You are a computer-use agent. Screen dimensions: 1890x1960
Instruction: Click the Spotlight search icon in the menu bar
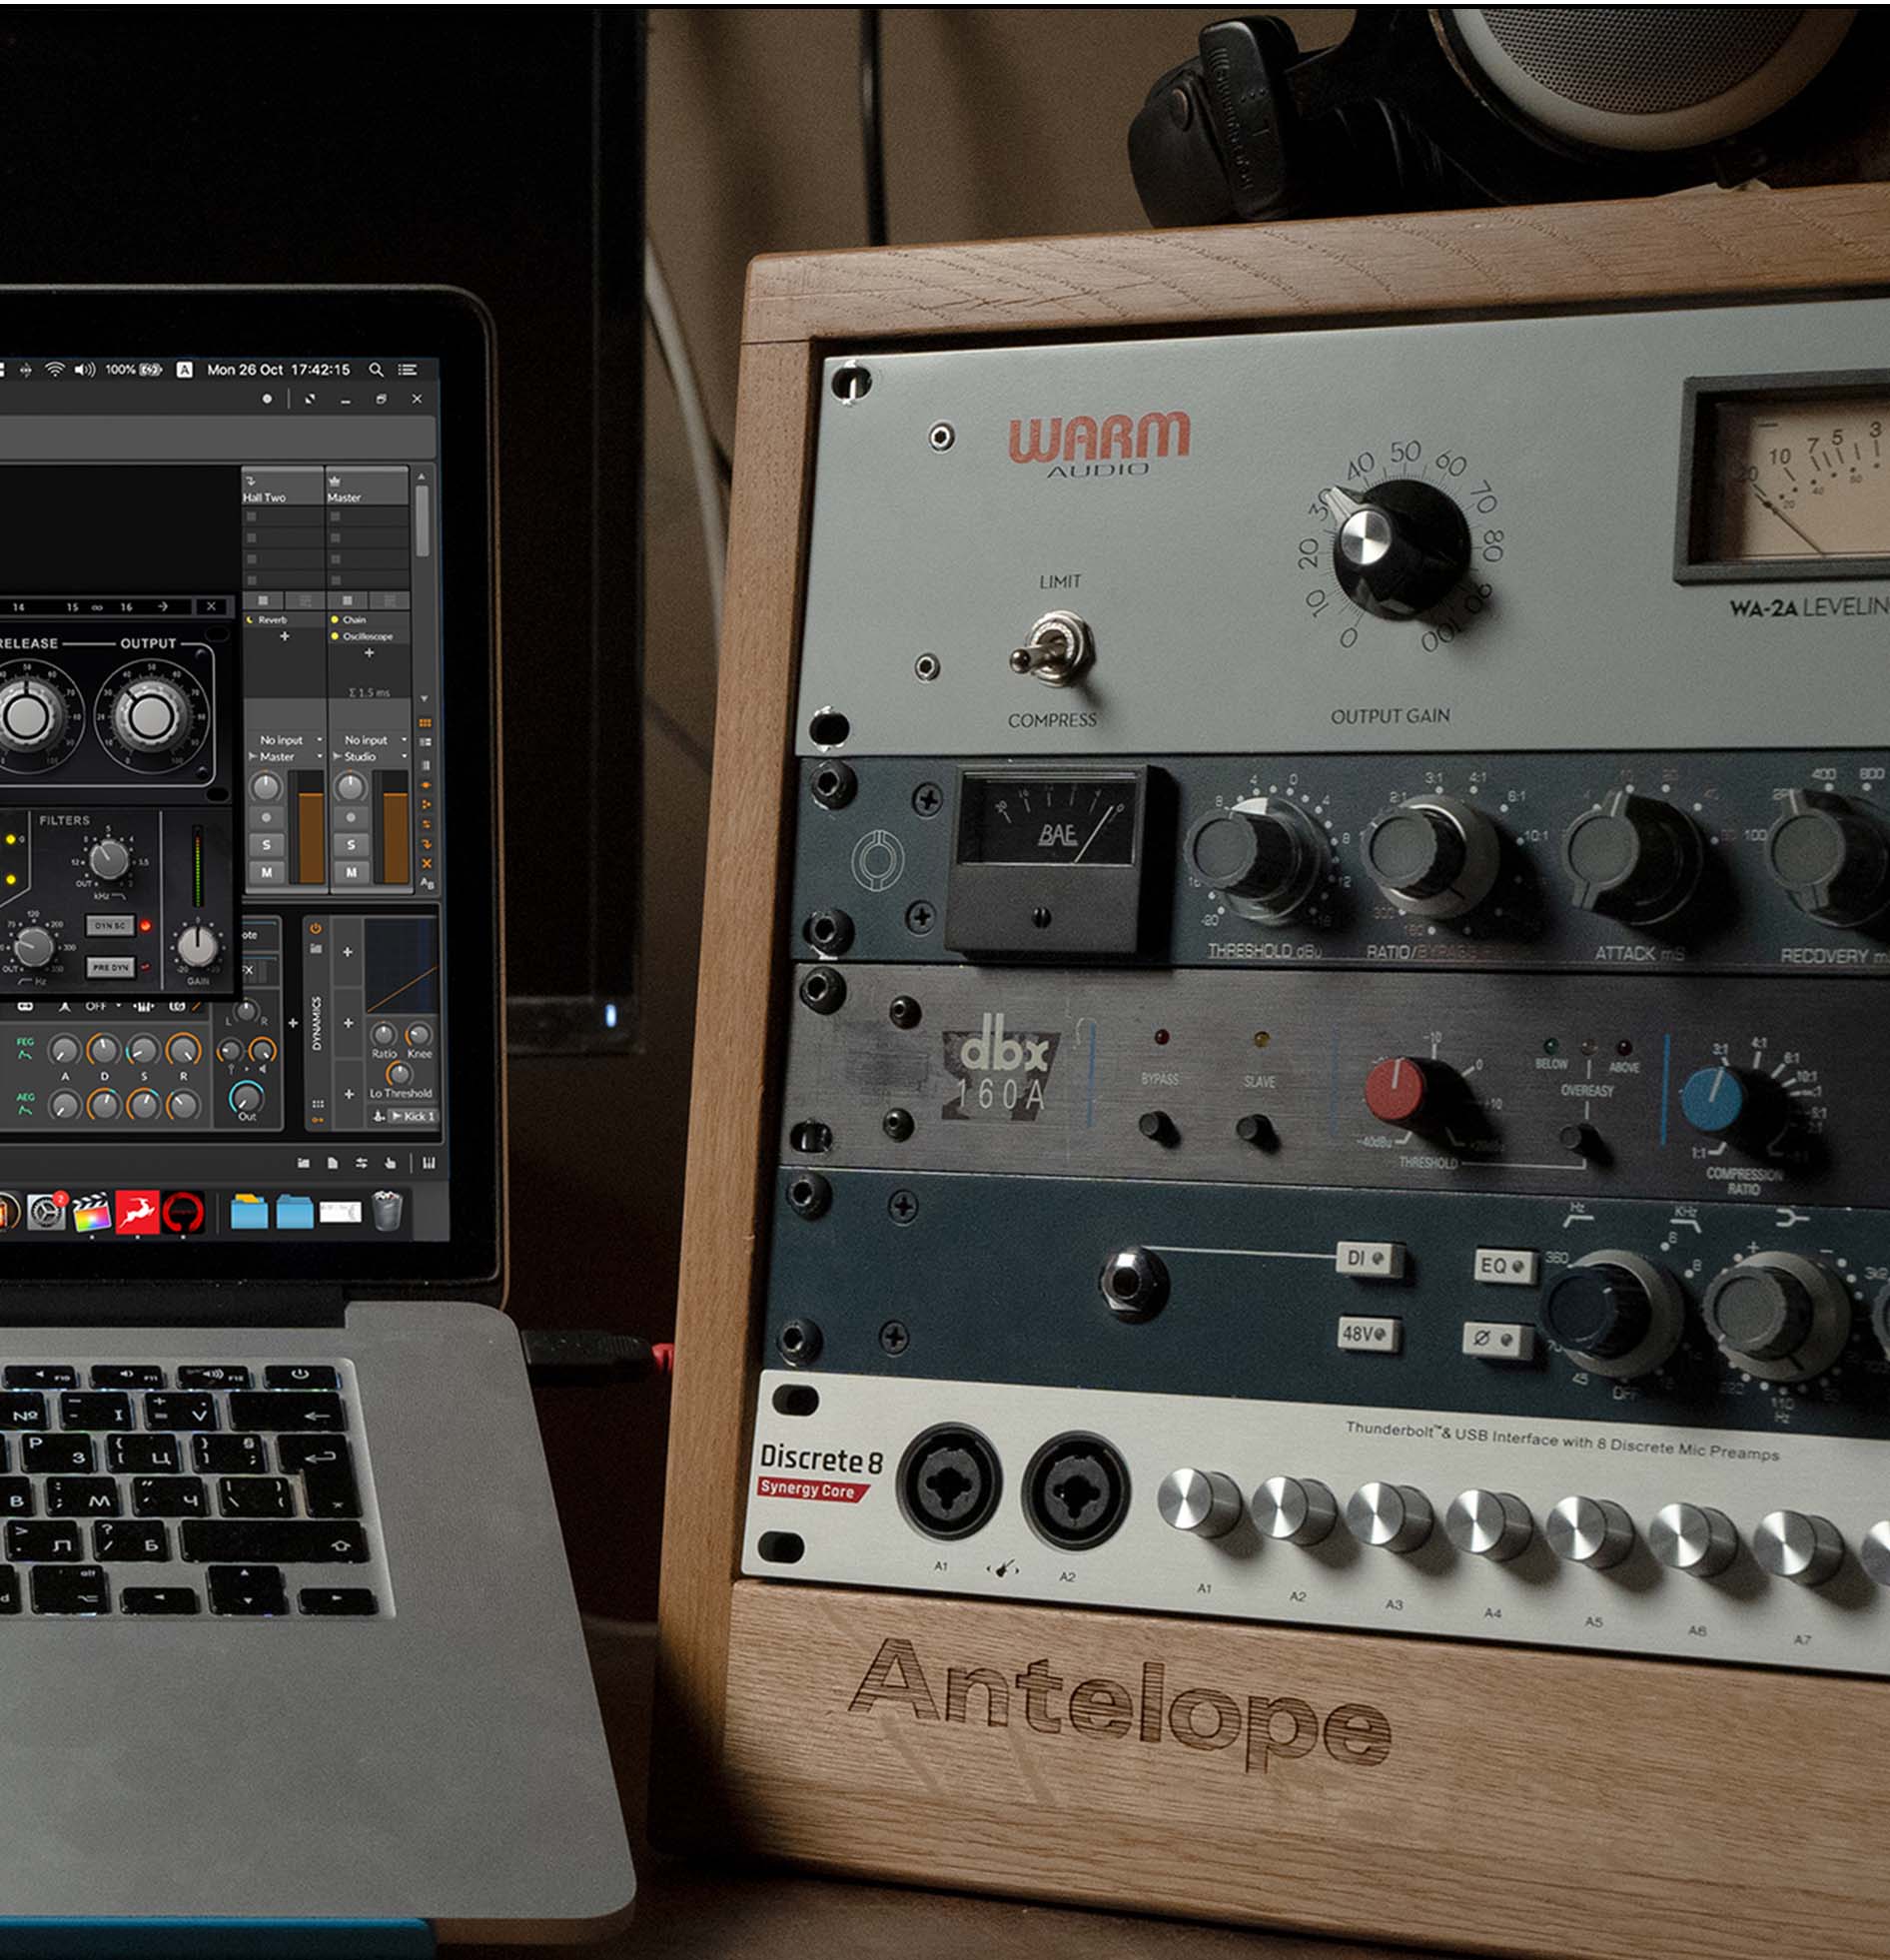375,368
